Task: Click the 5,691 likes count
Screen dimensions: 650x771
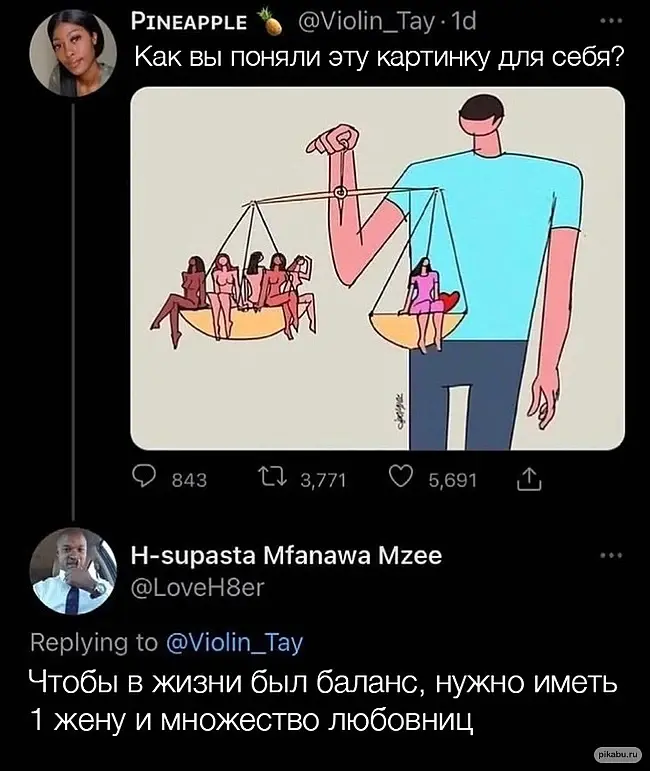Action: (453, 479)
